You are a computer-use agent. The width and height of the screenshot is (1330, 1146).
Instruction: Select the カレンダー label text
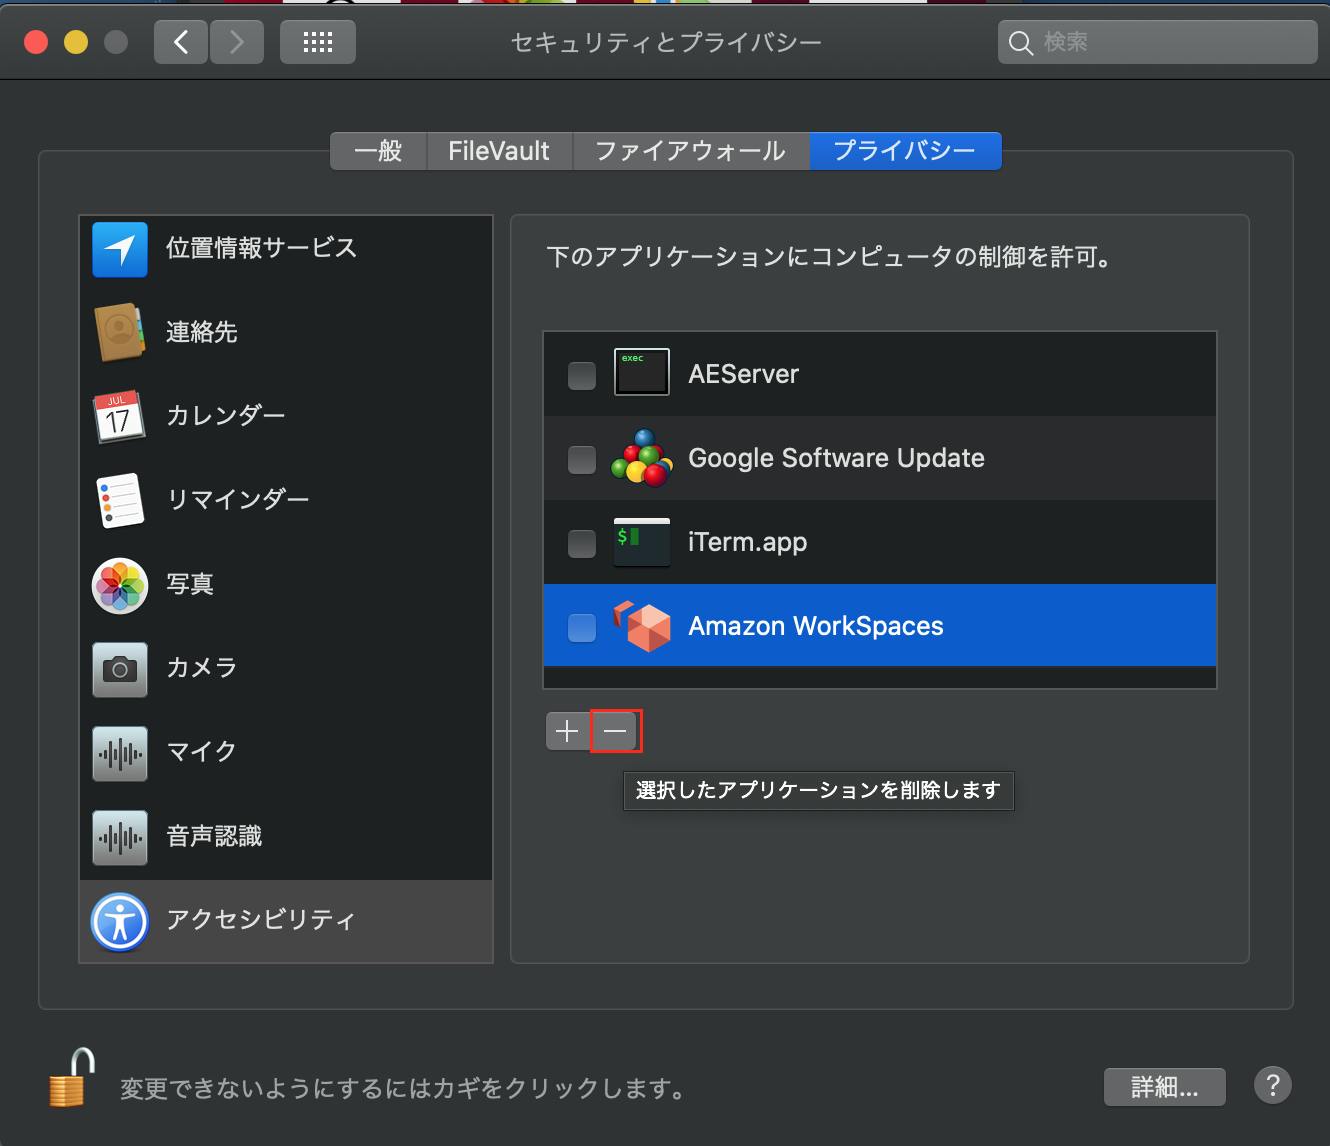pyautogui.click(x=226, y=416)
